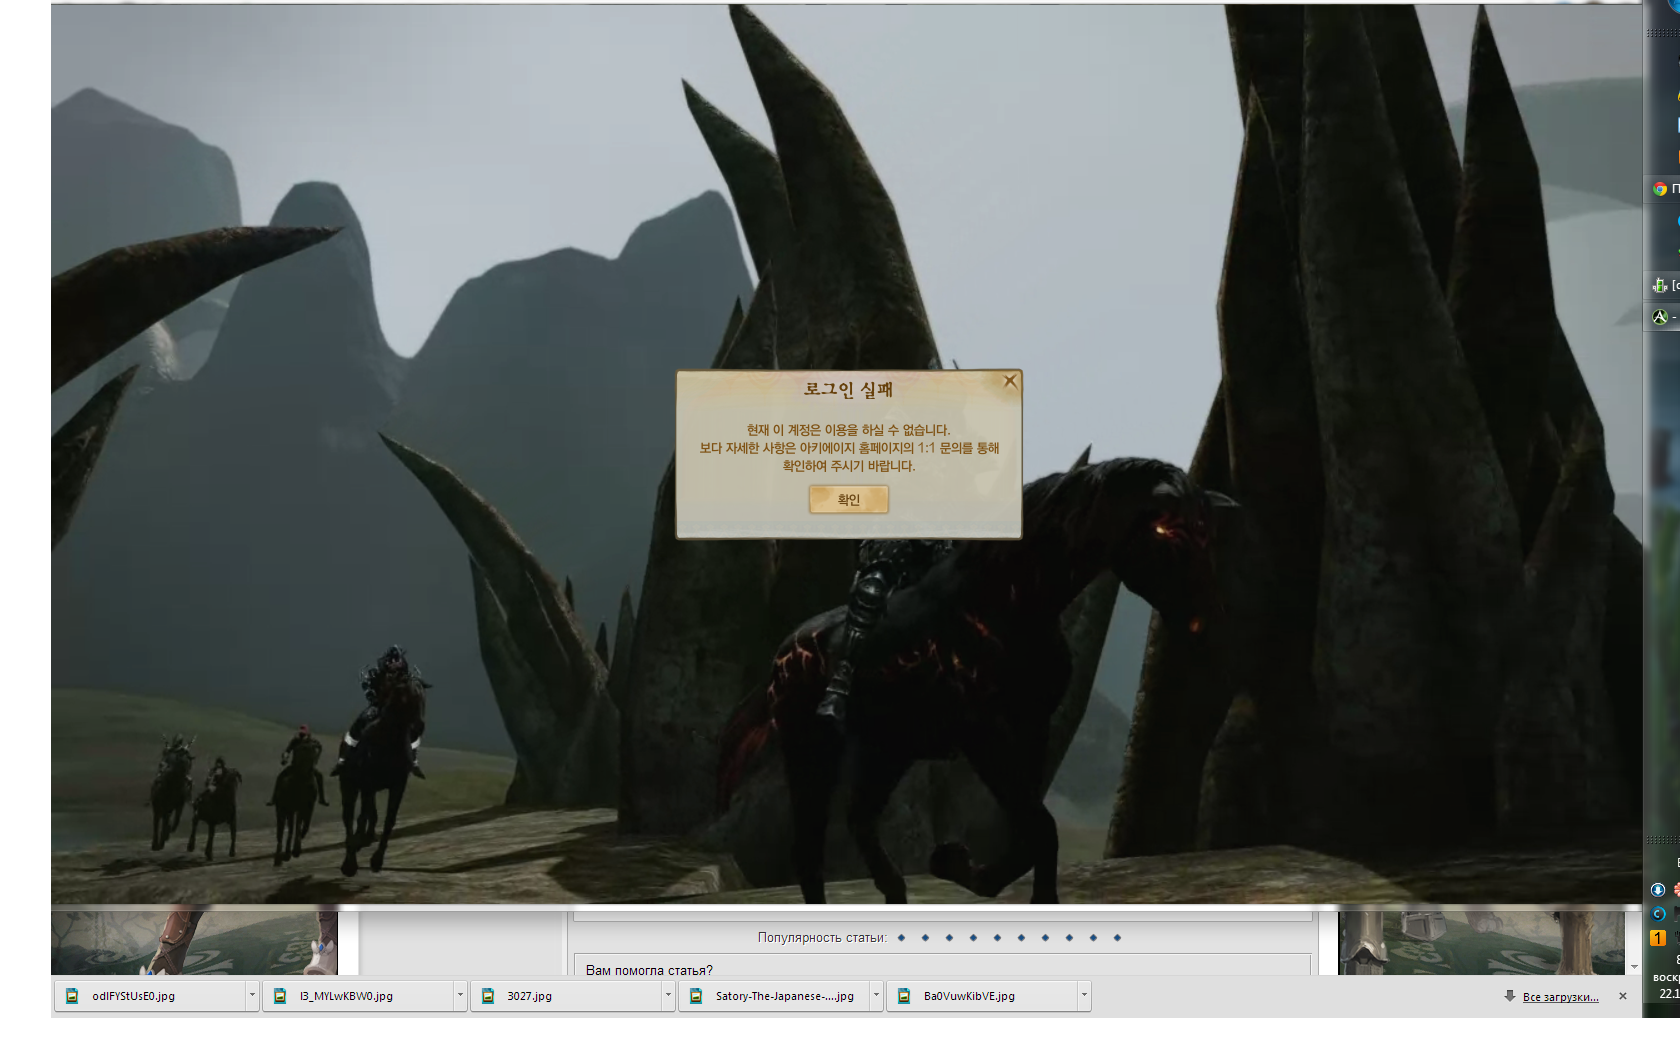Click the file icon of 3027.jpg

click(488, 996)
